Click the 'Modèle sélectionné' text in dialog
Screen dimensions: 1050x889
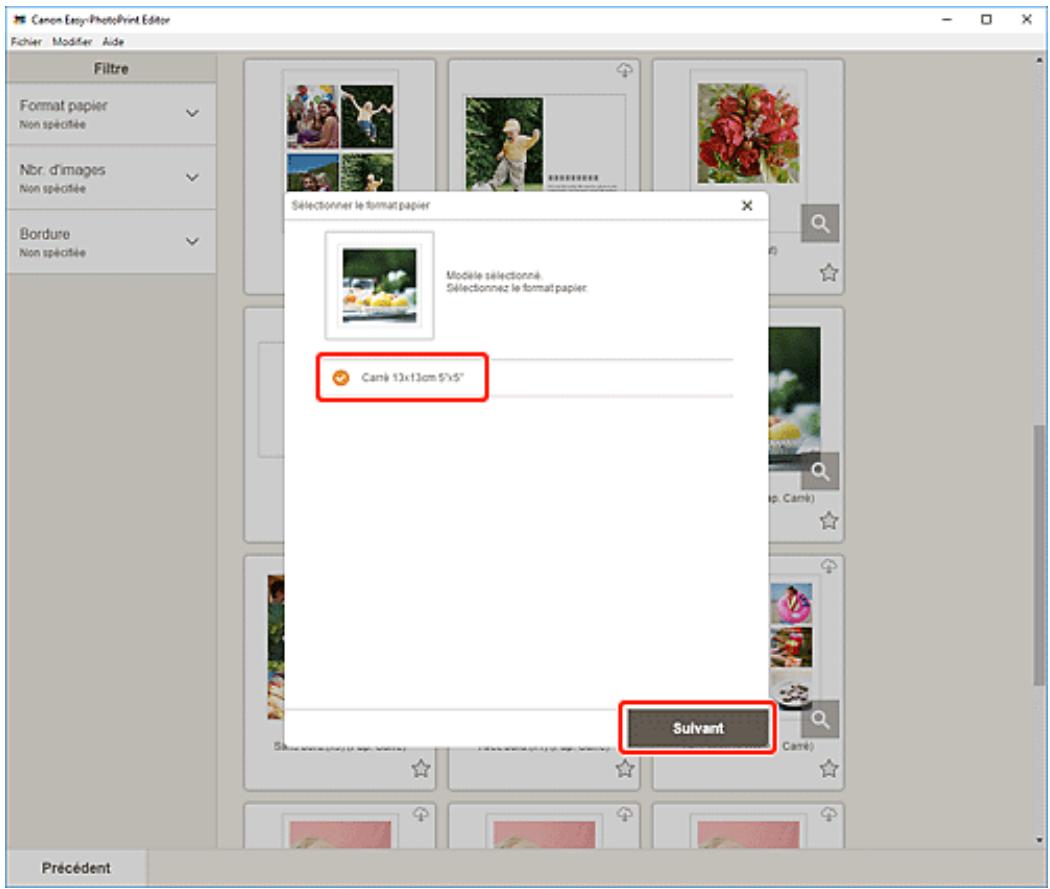tap(494, 275)
